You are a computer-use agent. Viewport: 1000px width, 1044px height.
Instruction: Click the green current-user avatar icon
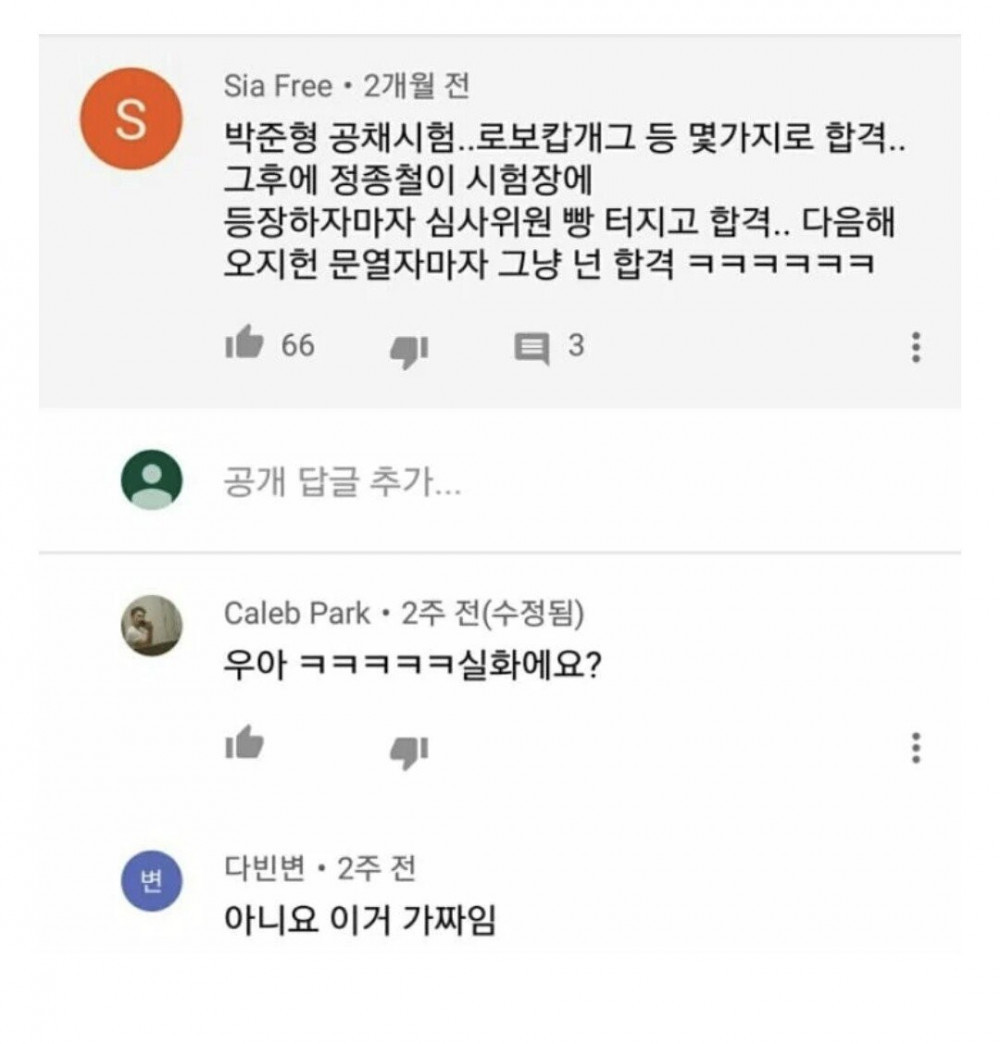[x=151, y=480]
